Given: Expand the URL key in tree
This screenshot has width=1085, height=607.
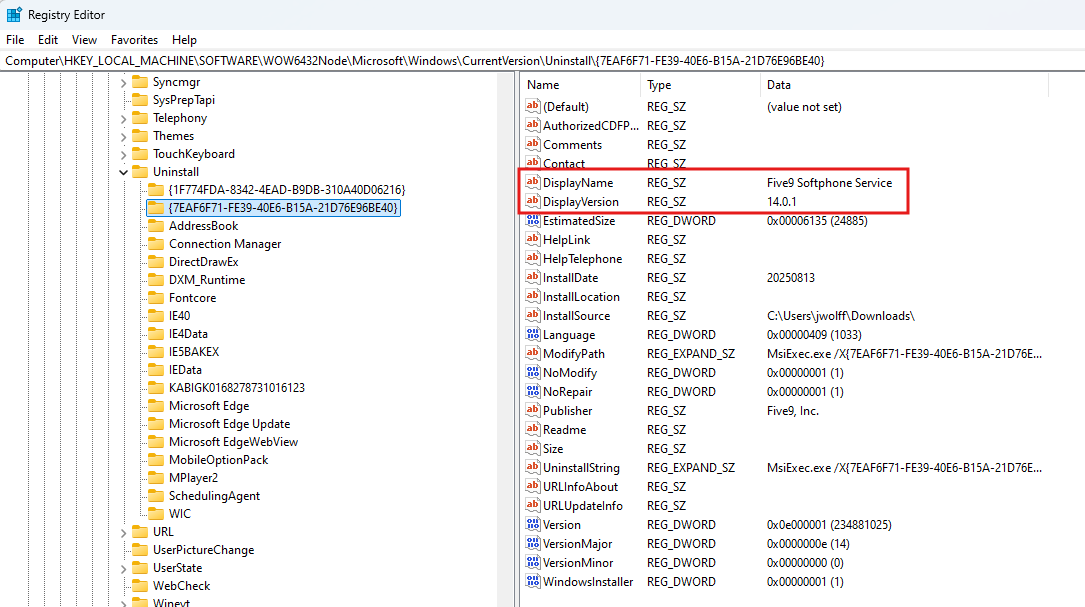Looking at the screenshot, I should [x=123, y=532].
